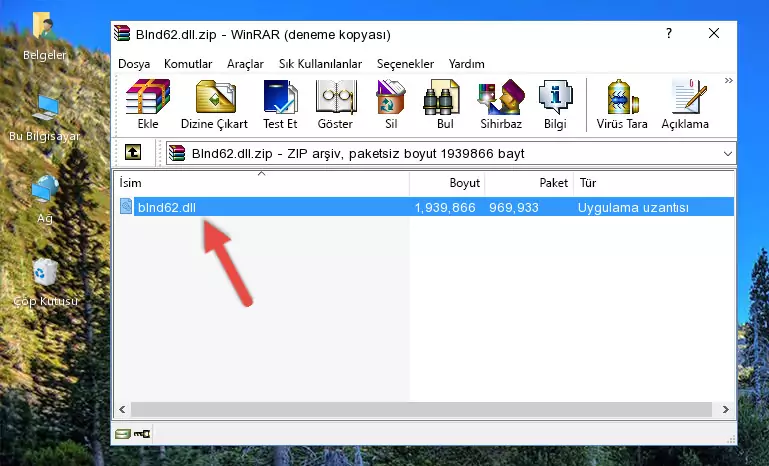Open the address bar dropdown arrow
This screenshot has width=769, height=466.
[x=728, y=154]
